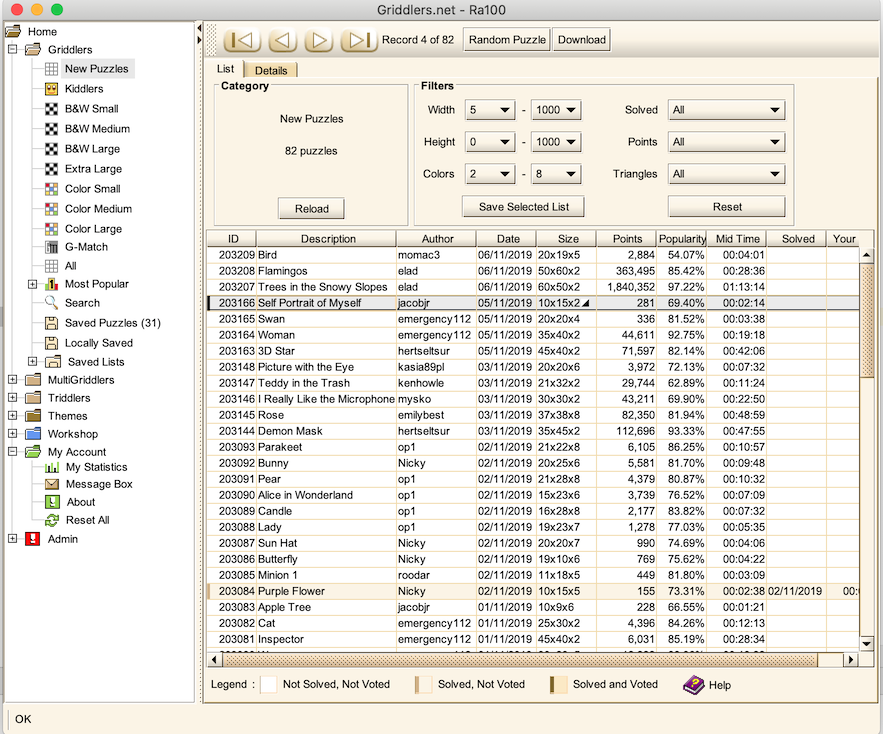Open the Message Box envelope icon
This screenshot has height=734, width=883.
[52, 484]
